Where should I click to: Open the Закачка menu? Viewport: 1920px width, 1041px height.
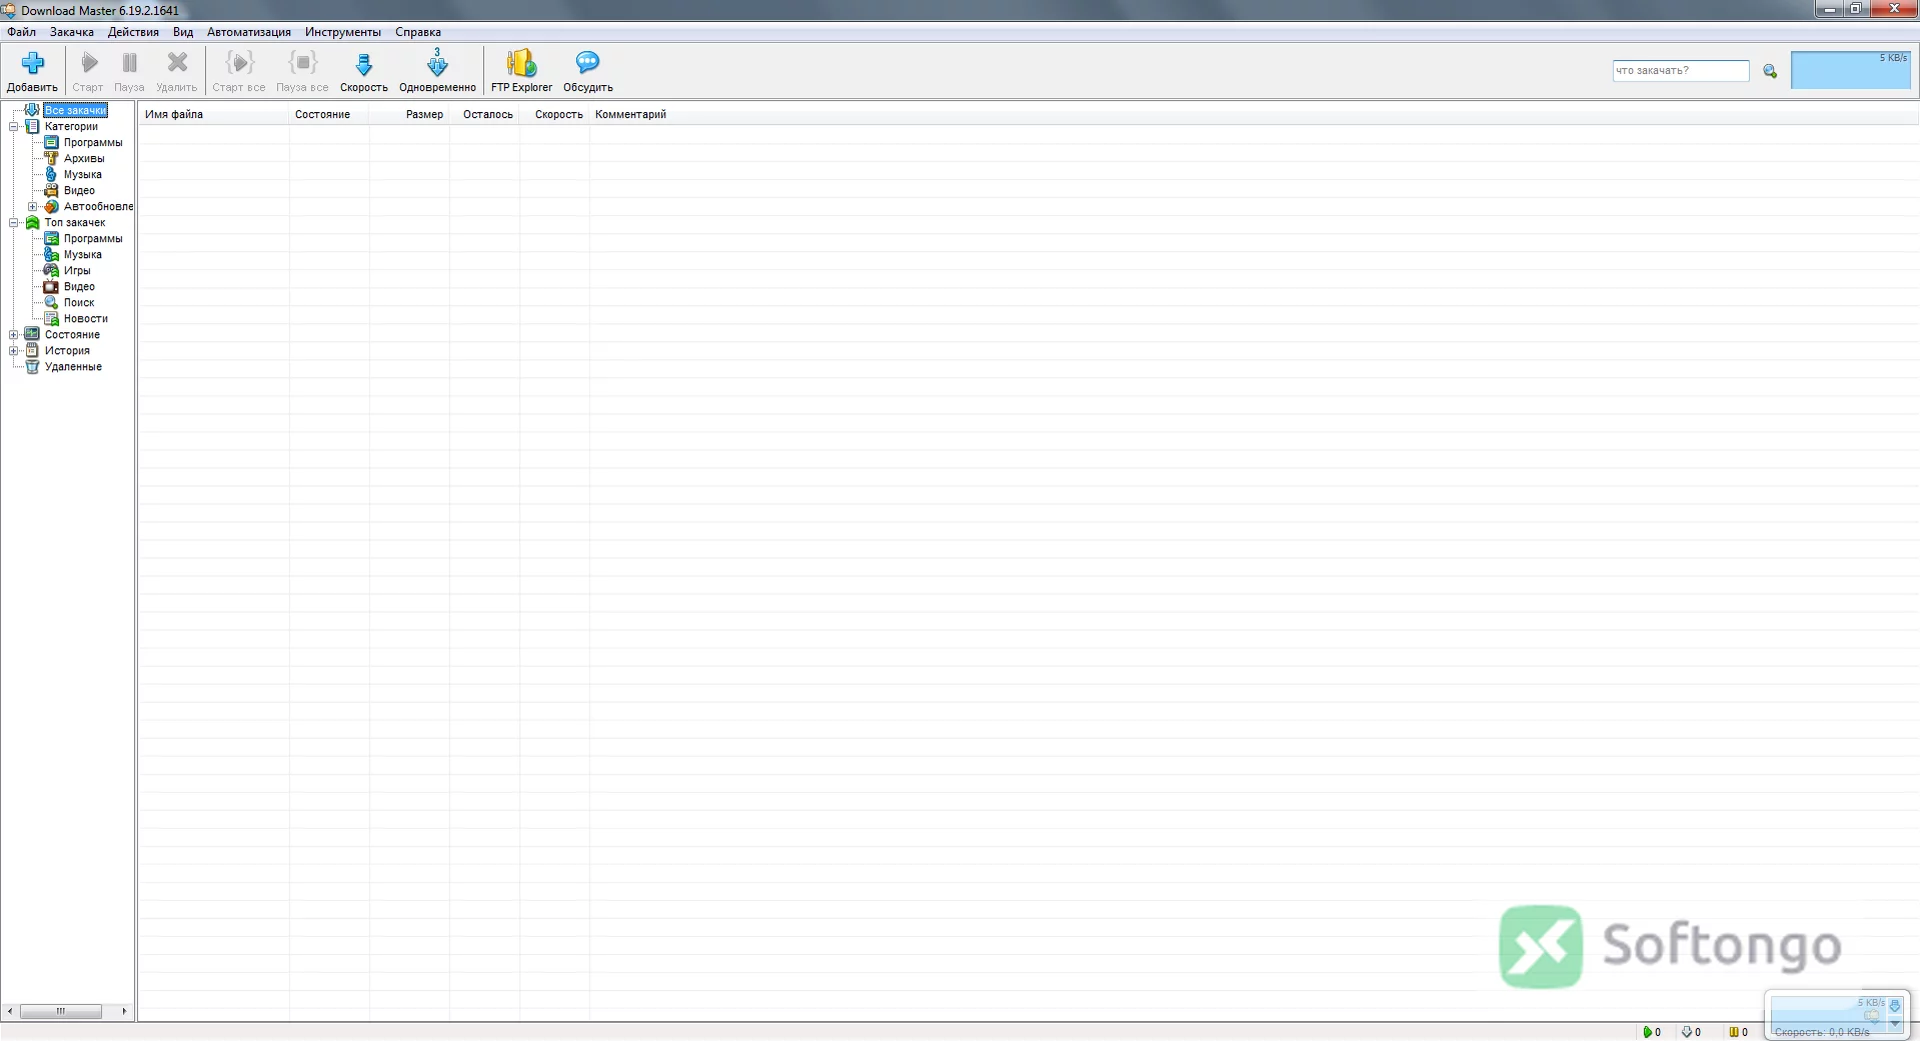[72, 32]
